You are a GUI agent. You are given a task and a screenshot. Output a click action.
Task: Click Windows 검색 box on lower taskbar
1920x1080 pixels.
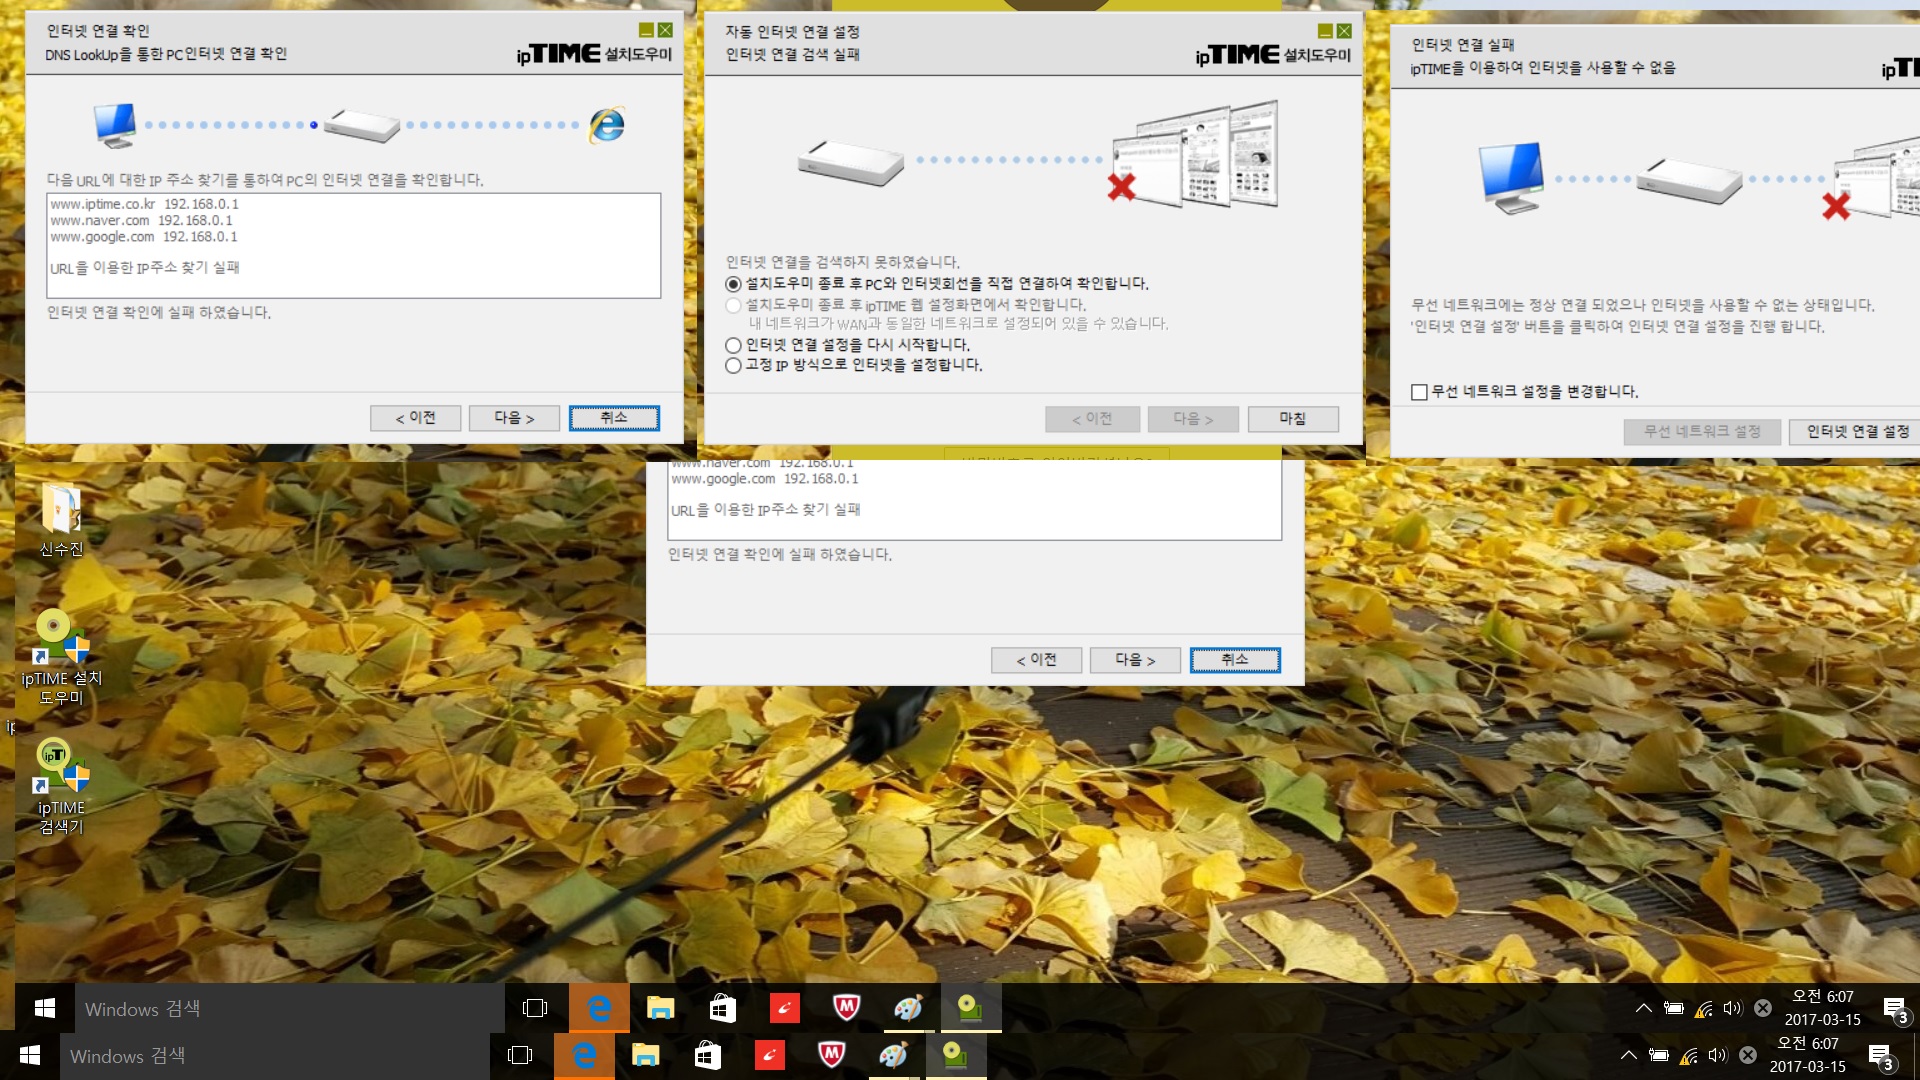274,1055
